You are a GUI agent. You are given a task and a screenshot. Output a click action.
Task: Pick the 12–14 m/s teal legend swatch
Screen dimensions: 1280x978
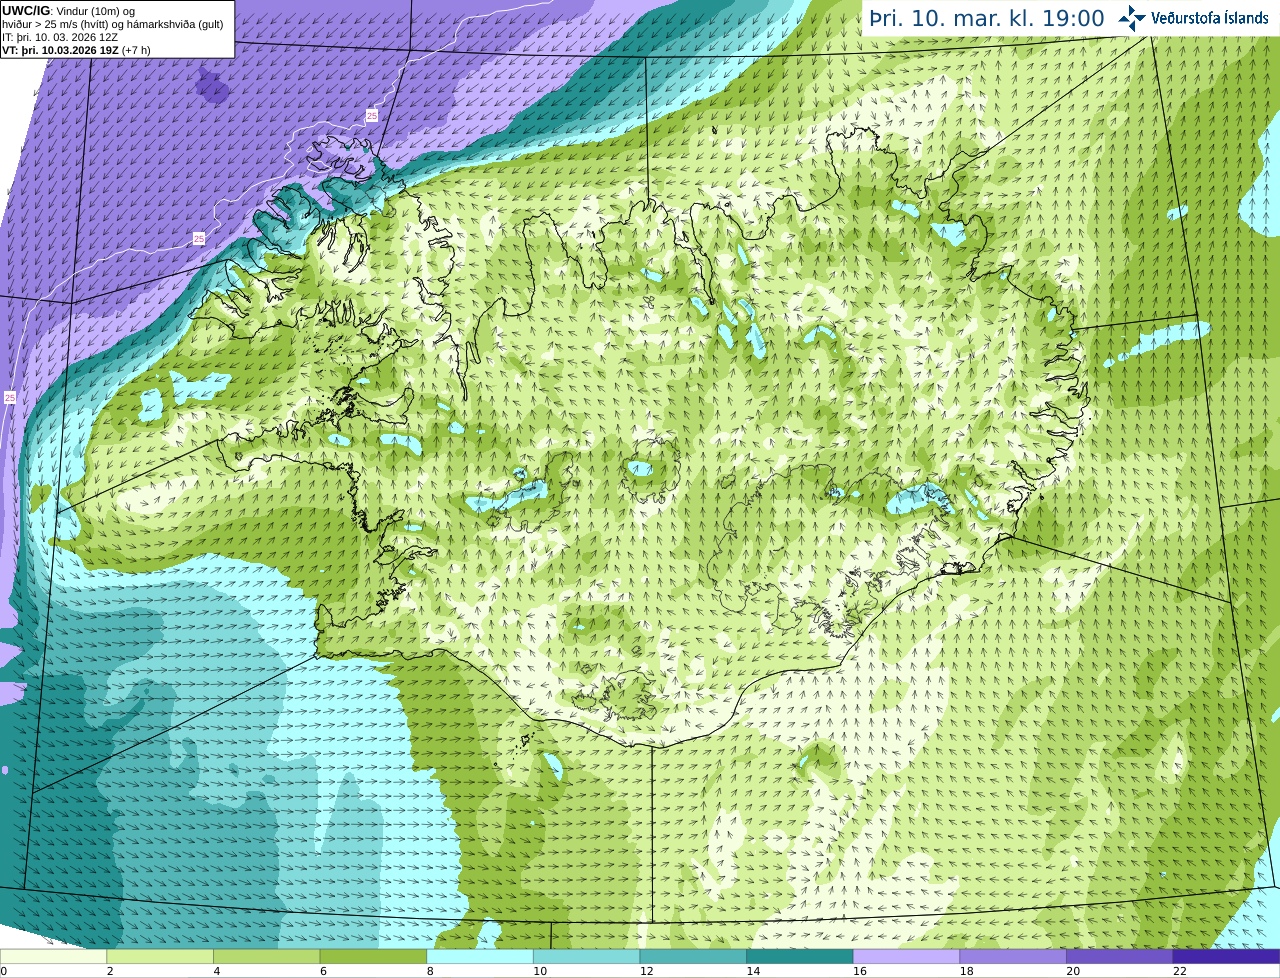click(x=693, y=956)
